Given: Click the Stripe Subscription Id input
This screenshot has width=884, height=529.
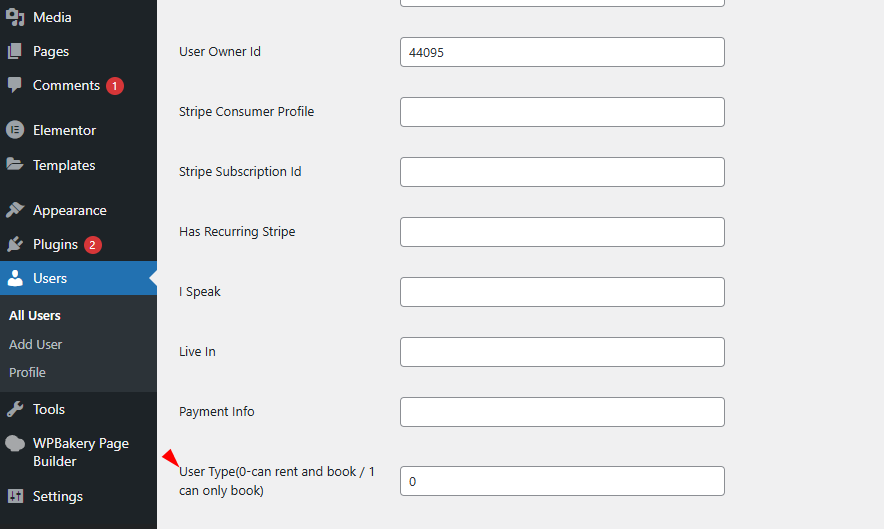Looking at the screenshot, I should pyautogui.click(x=562, y=172).
